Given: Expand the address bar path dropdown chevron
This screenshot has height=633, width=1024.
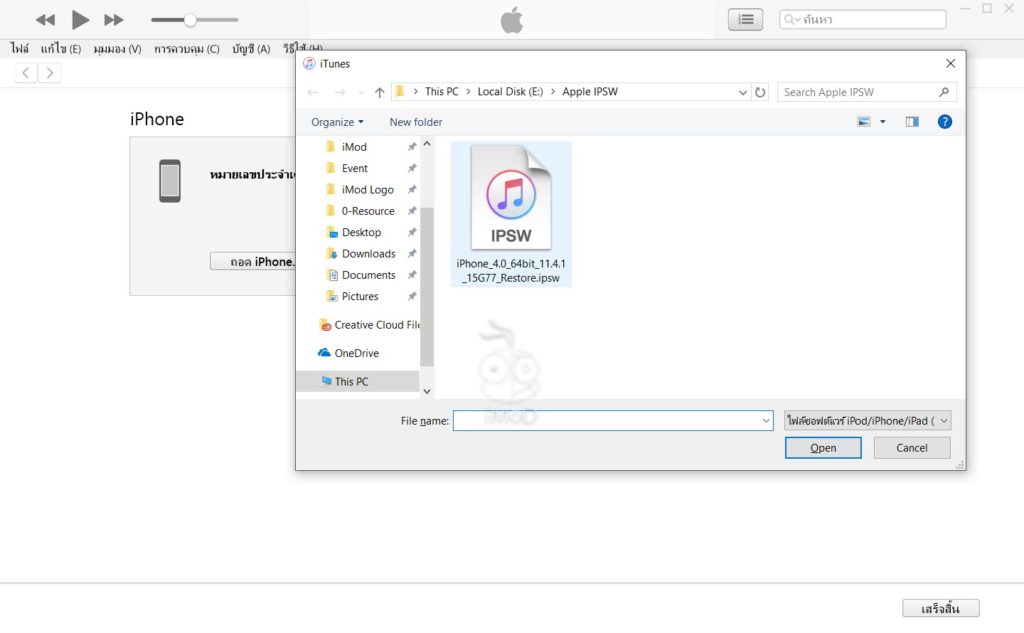Looking at the screenshot, I should [x=742, y=91].
